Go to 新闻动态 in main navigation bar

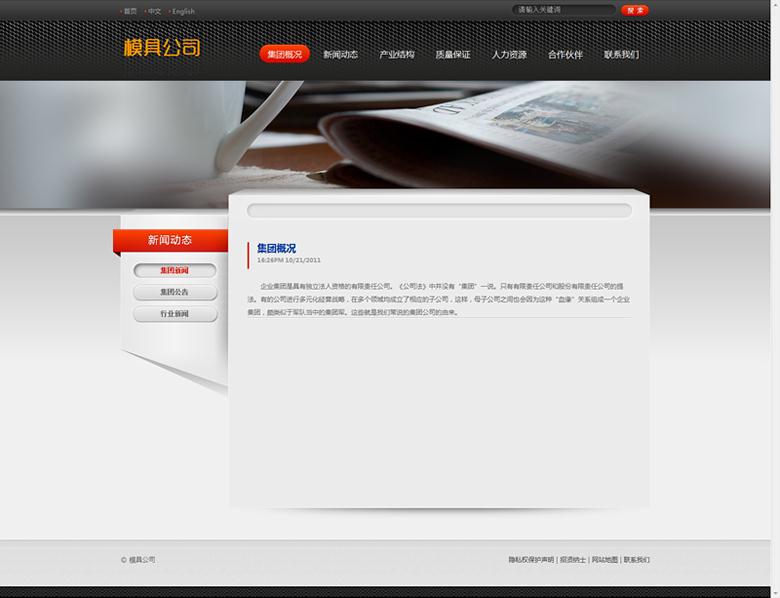coord(340,54)
